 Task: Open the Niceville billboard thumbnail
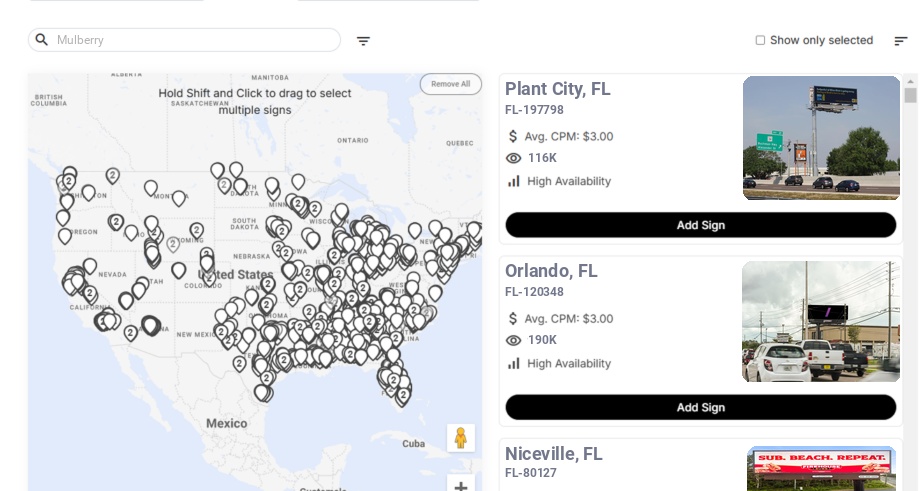821,469
